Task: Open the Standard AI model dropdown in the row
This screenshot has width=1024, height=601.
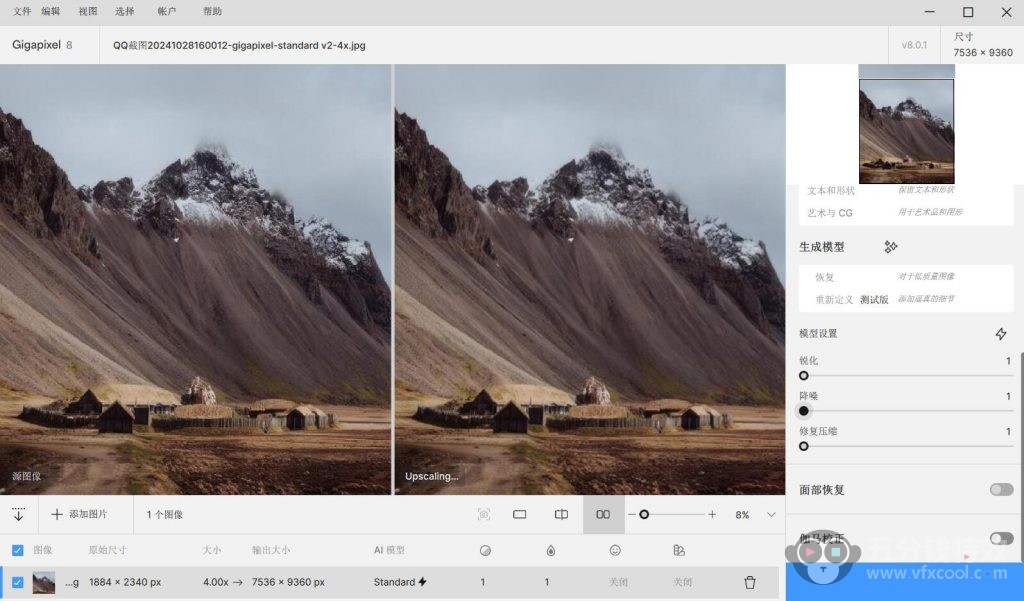Action: (x=400, y=582)
